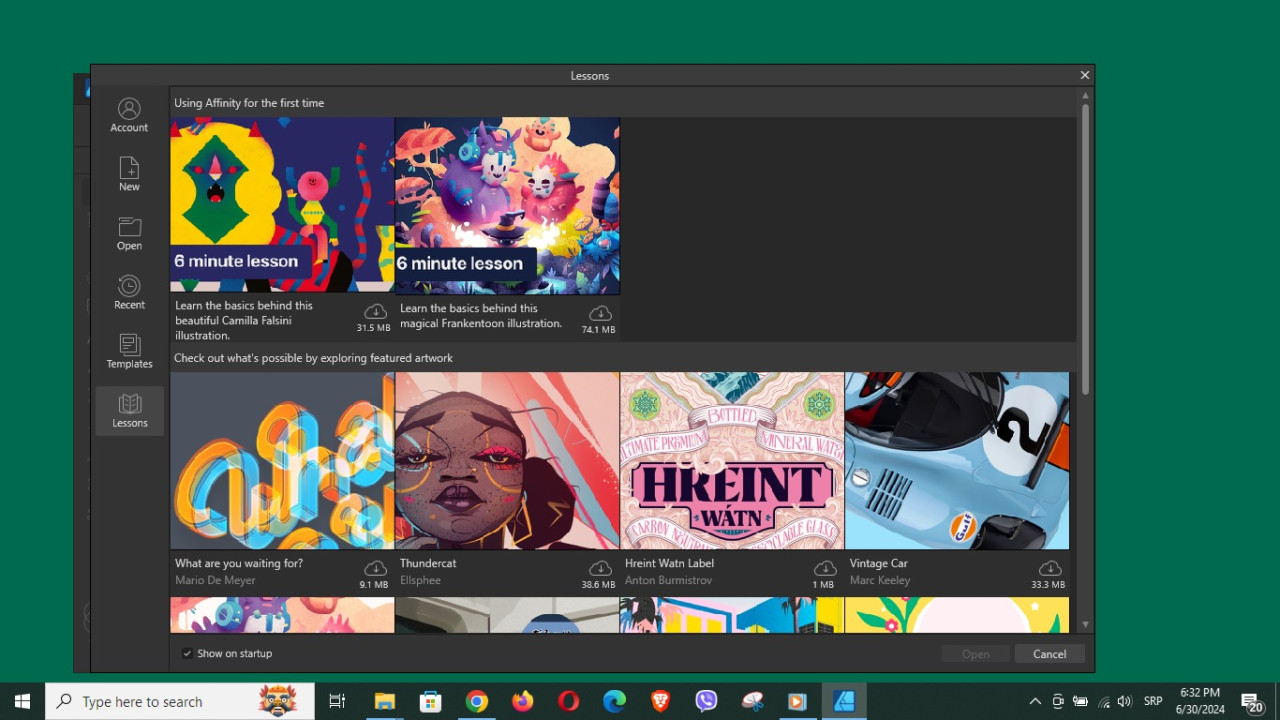
Task: Switch SRP input language
Action: (1153, 701)
